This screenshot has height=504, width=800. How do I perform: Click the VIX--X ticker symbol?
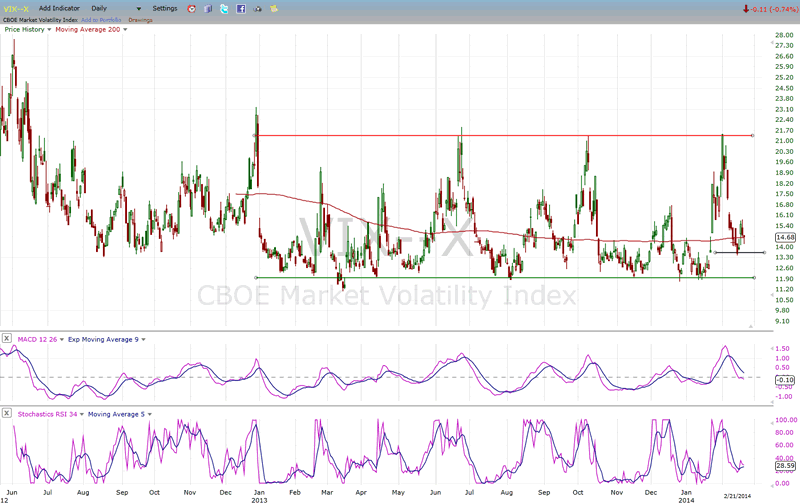[x=16, y=9]
